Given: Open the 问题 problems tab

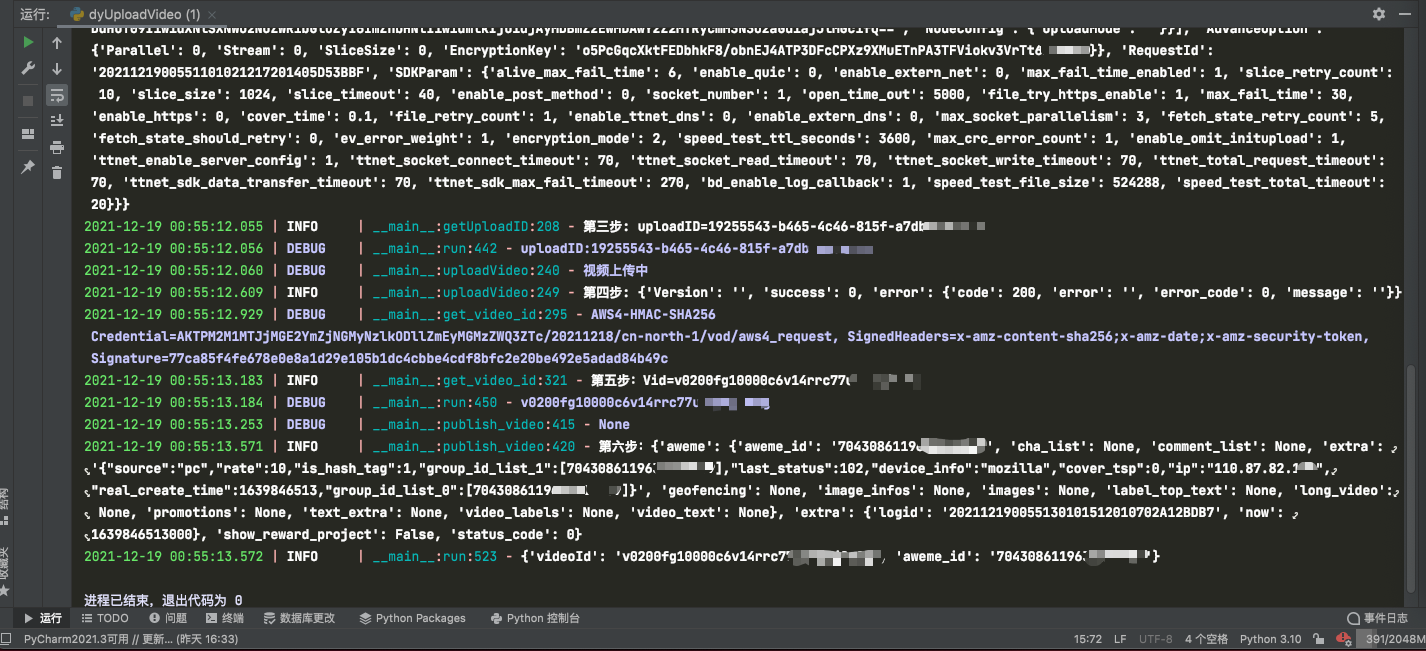Looking at the screenshot, I should (x=167, y=618).
